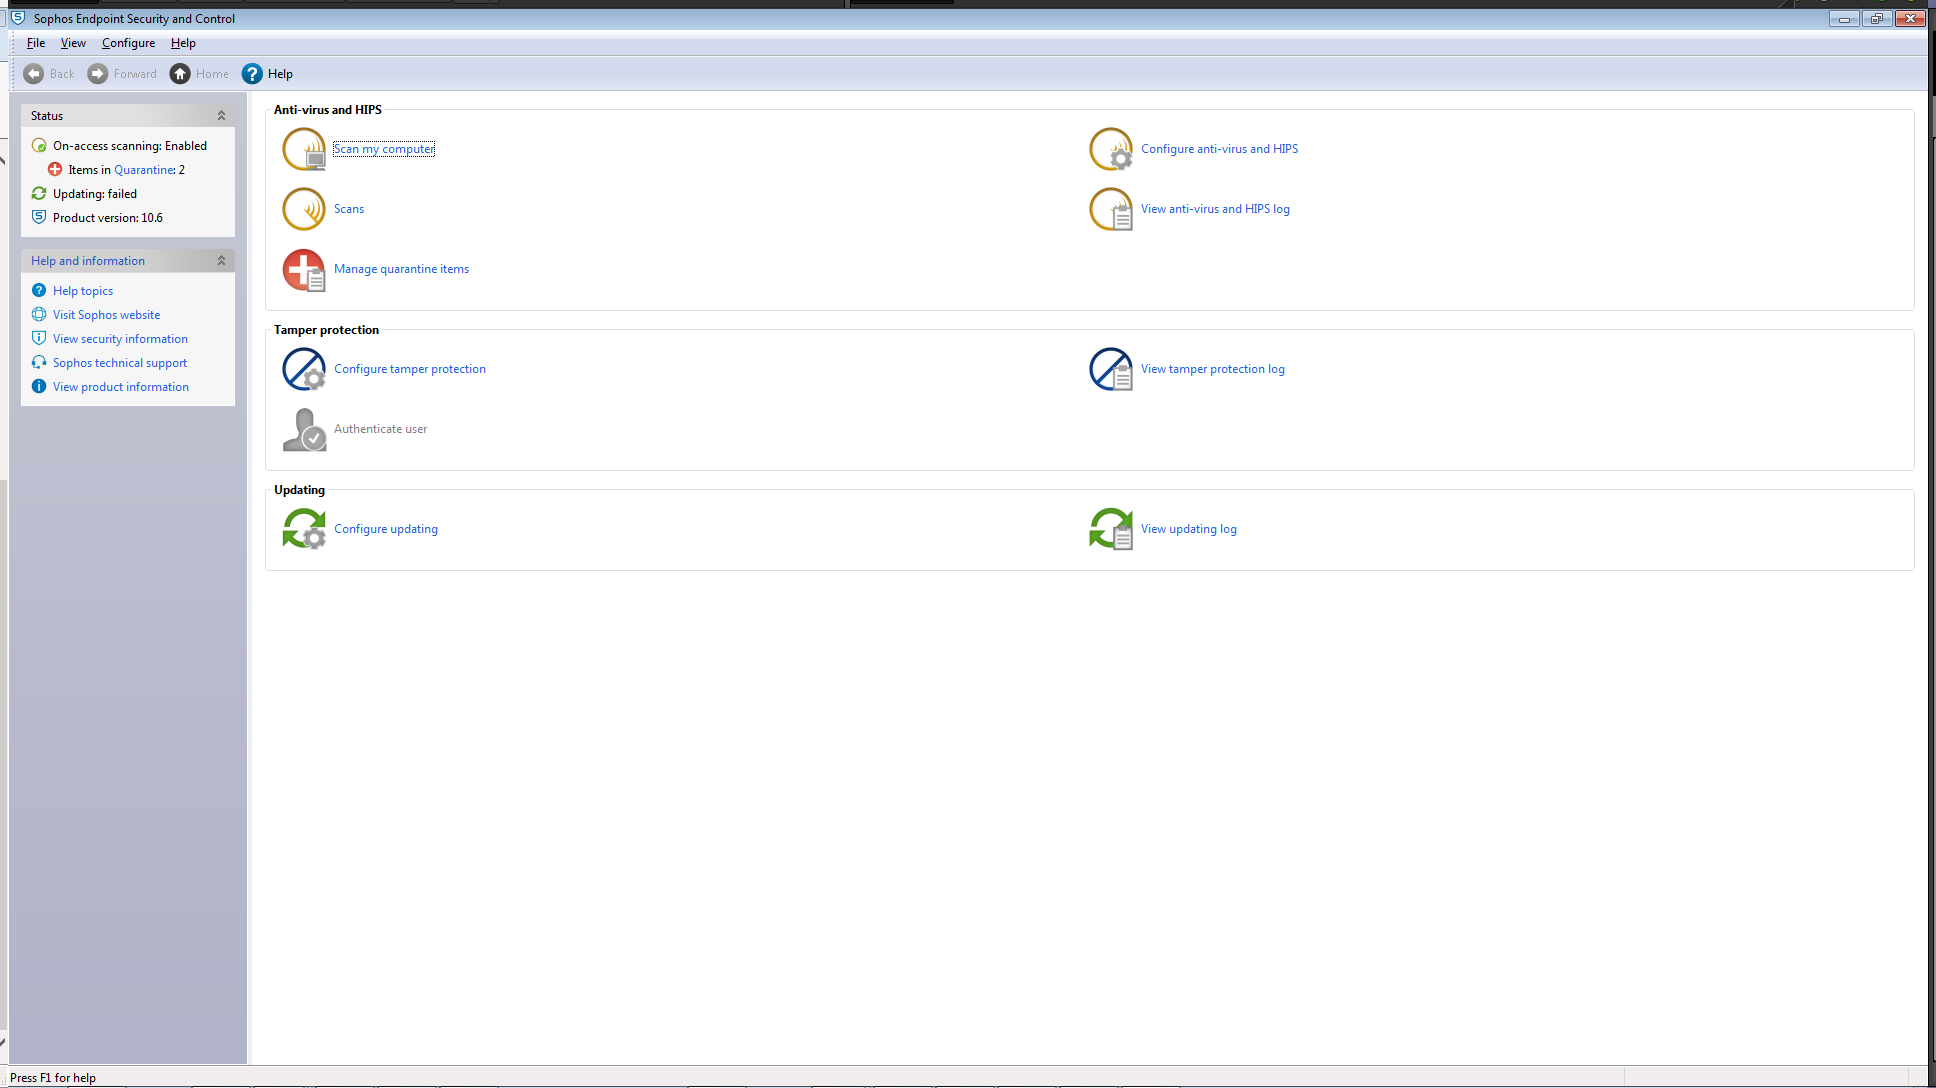Open Manage quarantine items link
The height and width of the screenshot is (1088, 1936).
[x=401, y=269]
